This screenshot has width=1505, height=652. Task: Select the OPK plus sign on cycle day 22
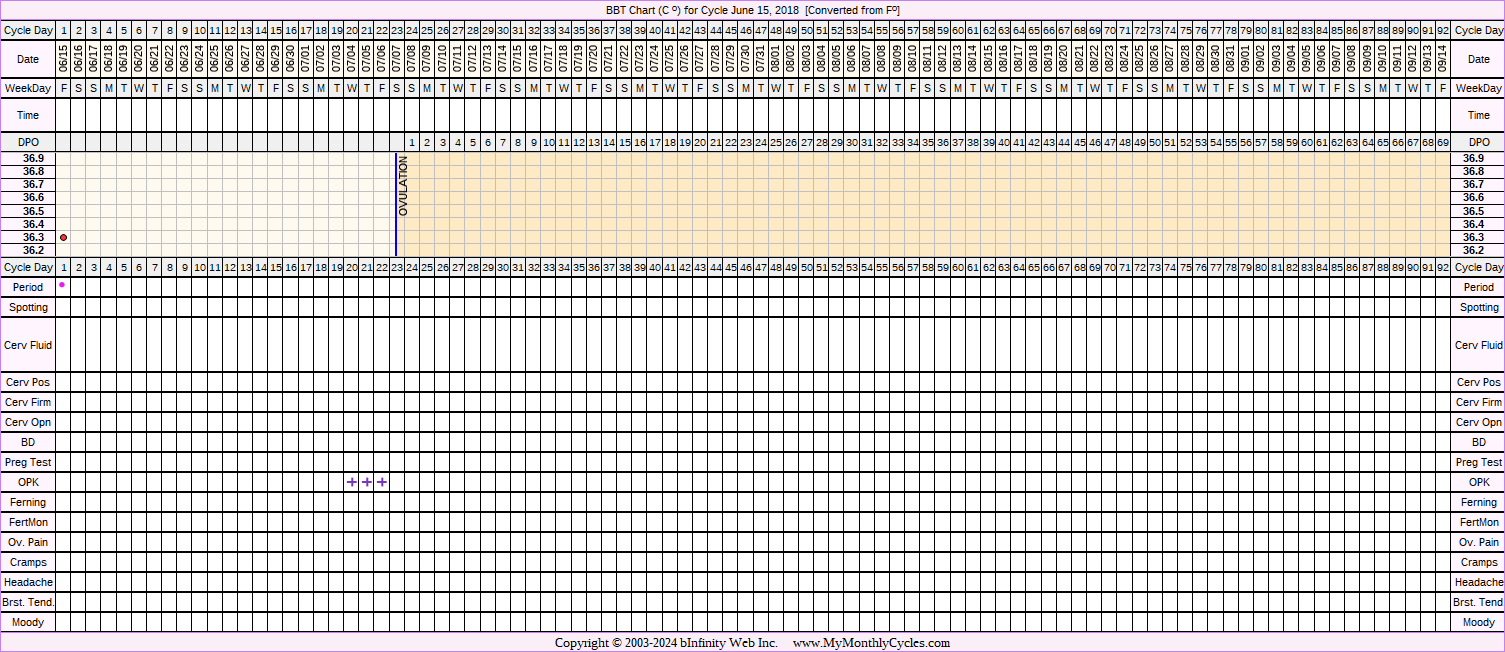pos(382,482)
